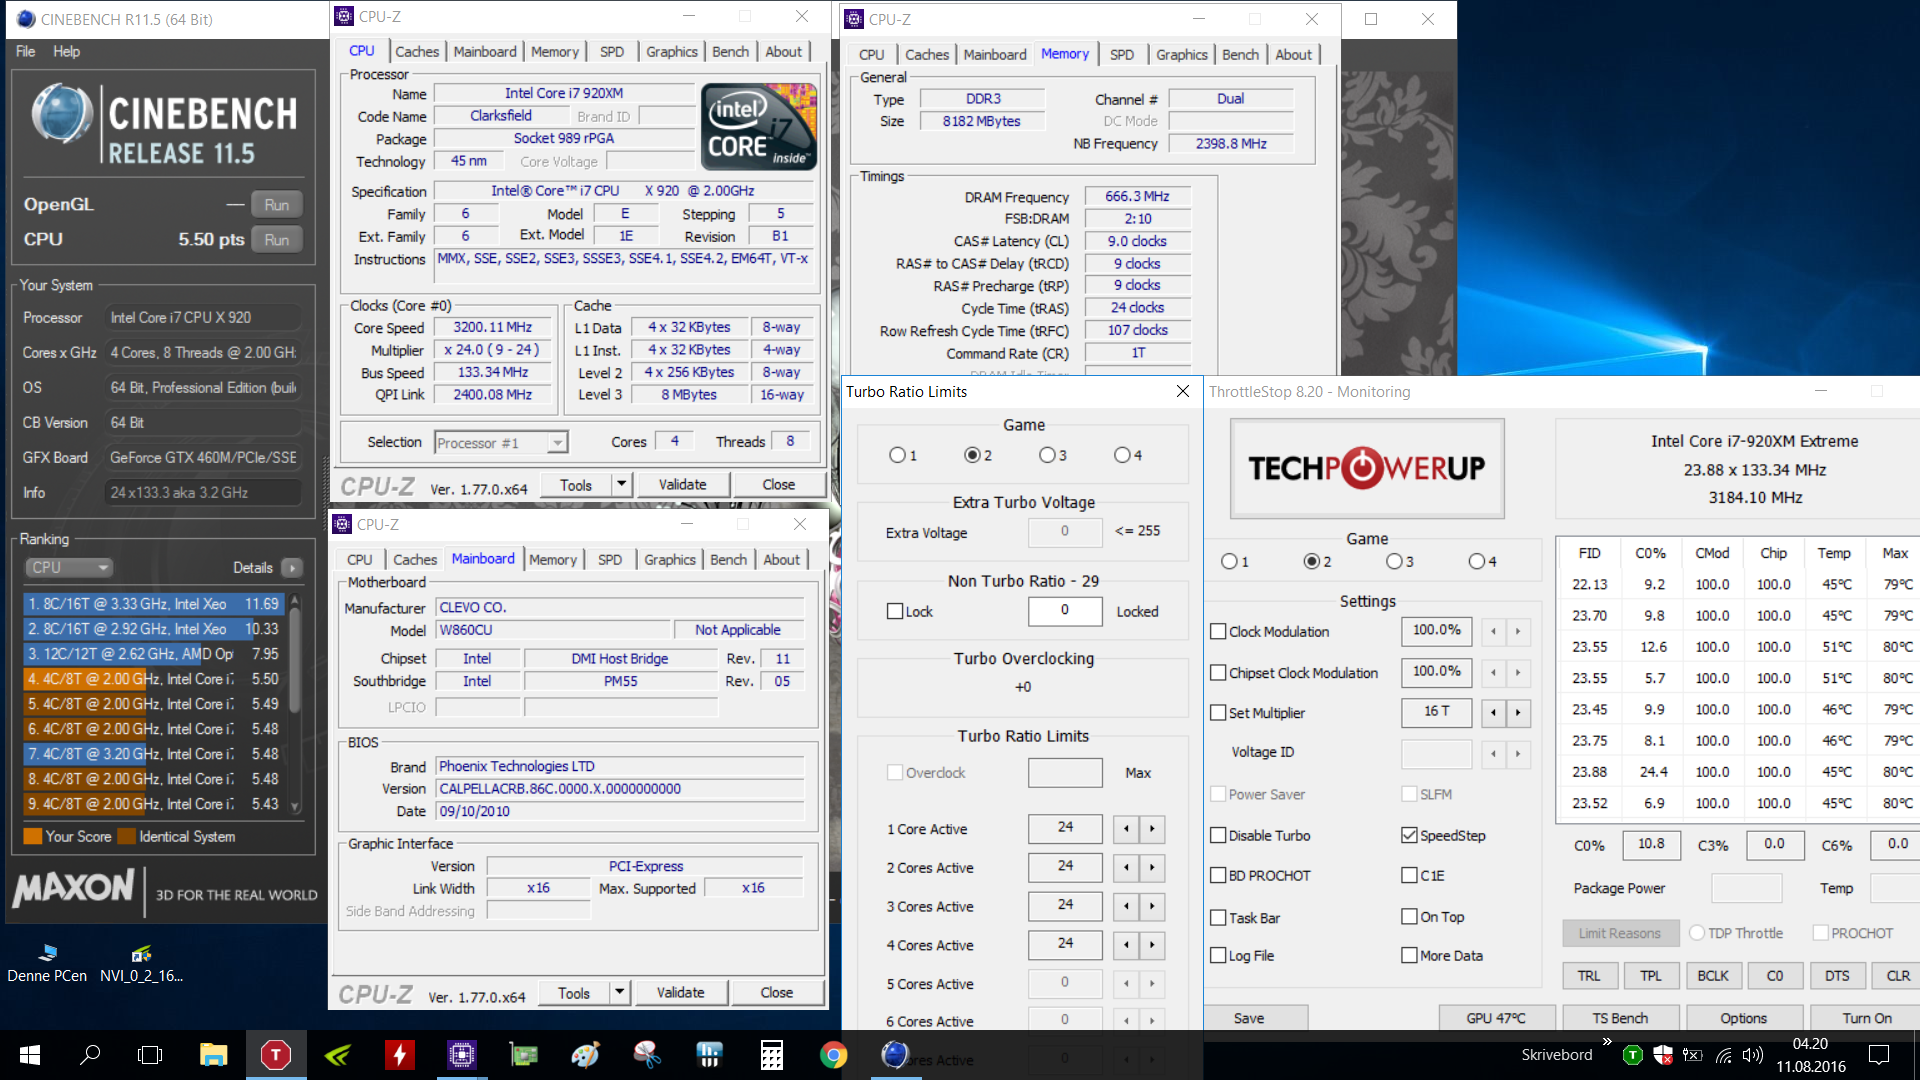Check Lock box under Non Turbo Ratio
Image resolution: width=1920 pixels, height=1080 pixels.
coord(895,612)
